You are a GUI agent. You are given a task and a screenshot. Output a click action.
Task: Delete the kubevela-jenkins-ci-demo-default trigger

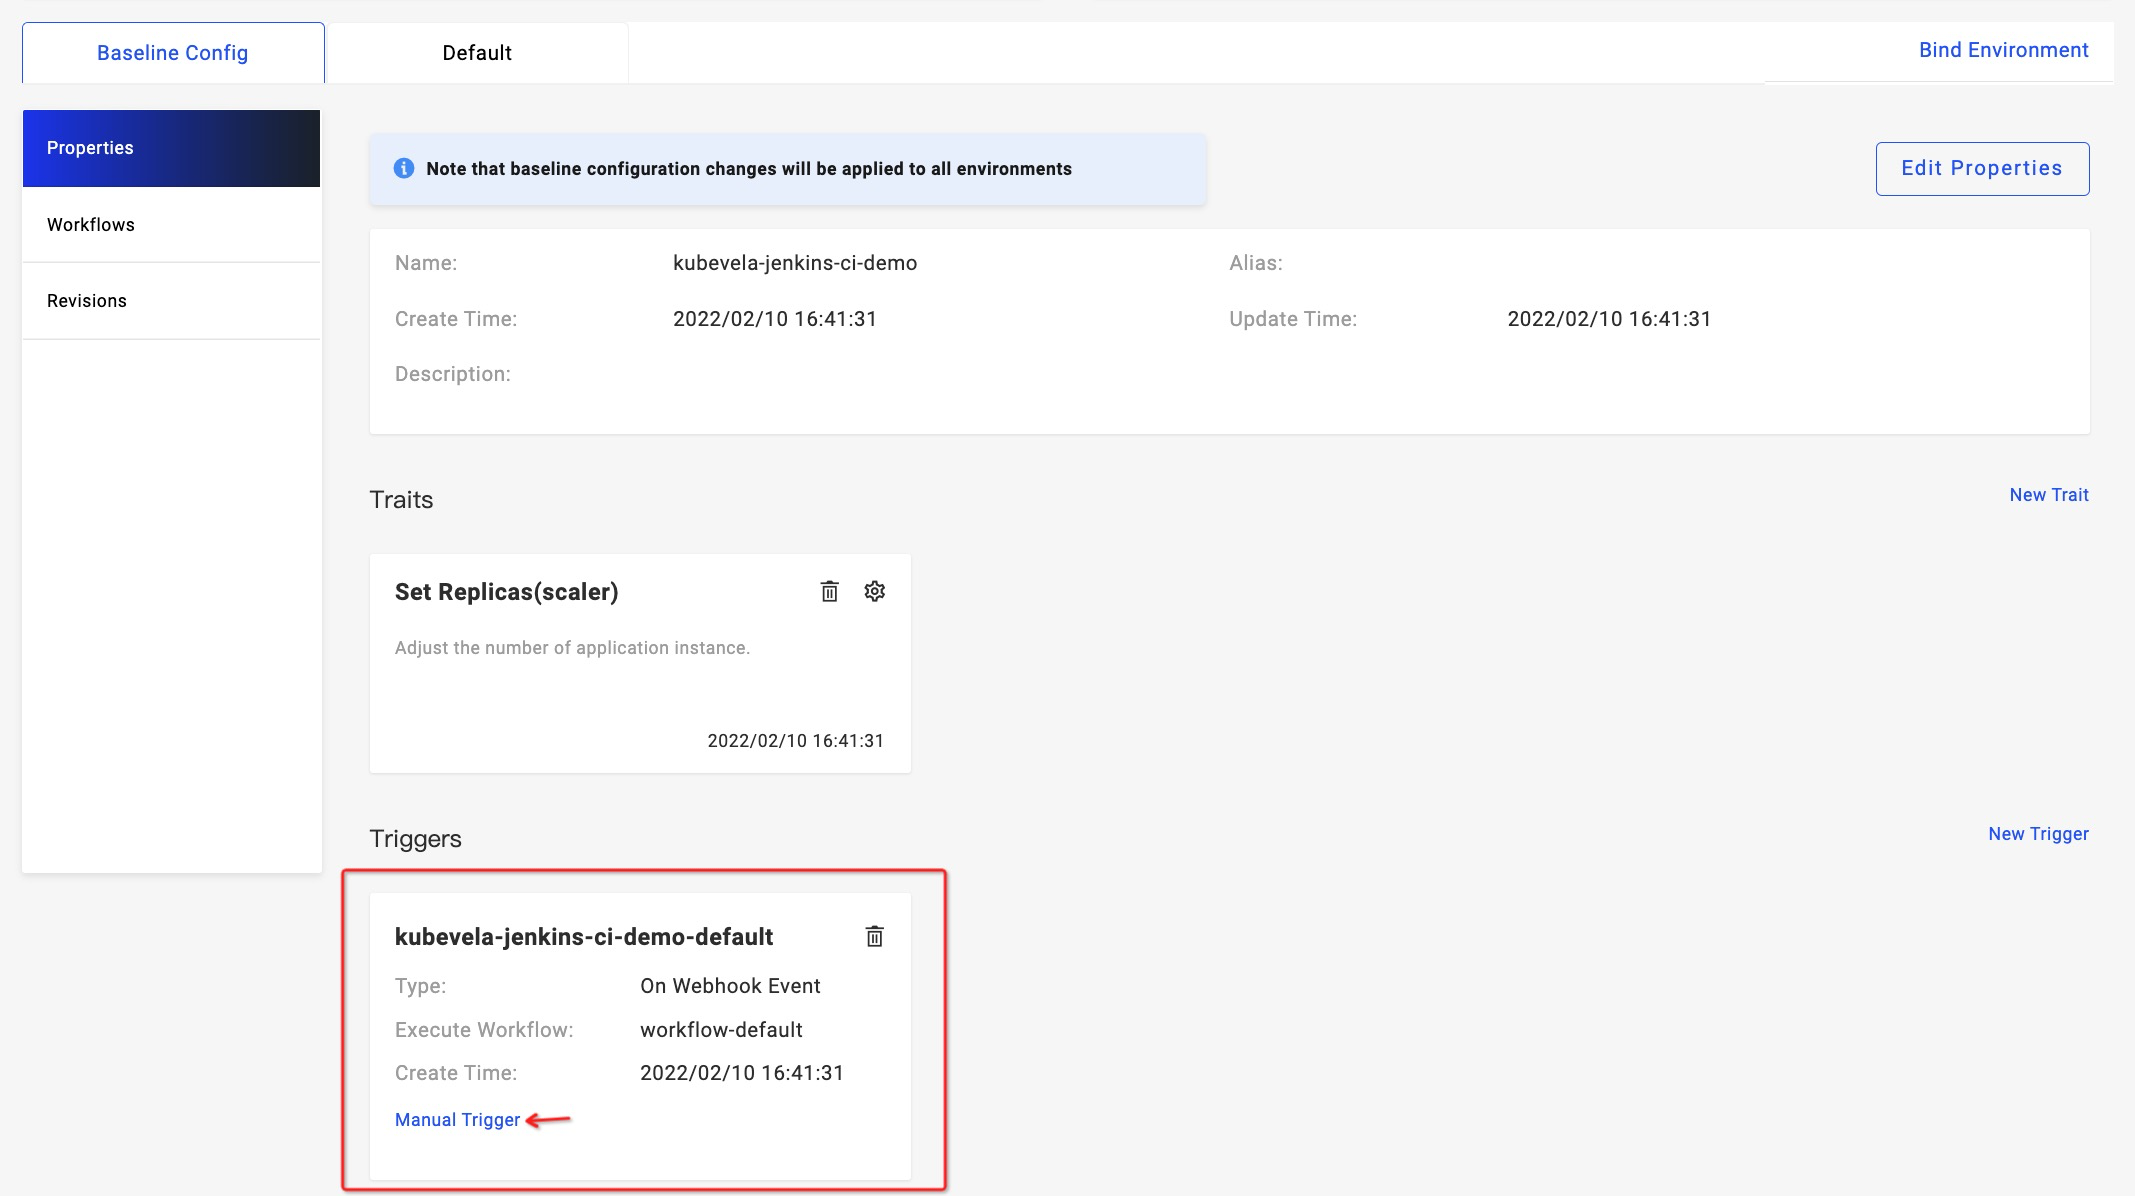click(x=874, y=936)
